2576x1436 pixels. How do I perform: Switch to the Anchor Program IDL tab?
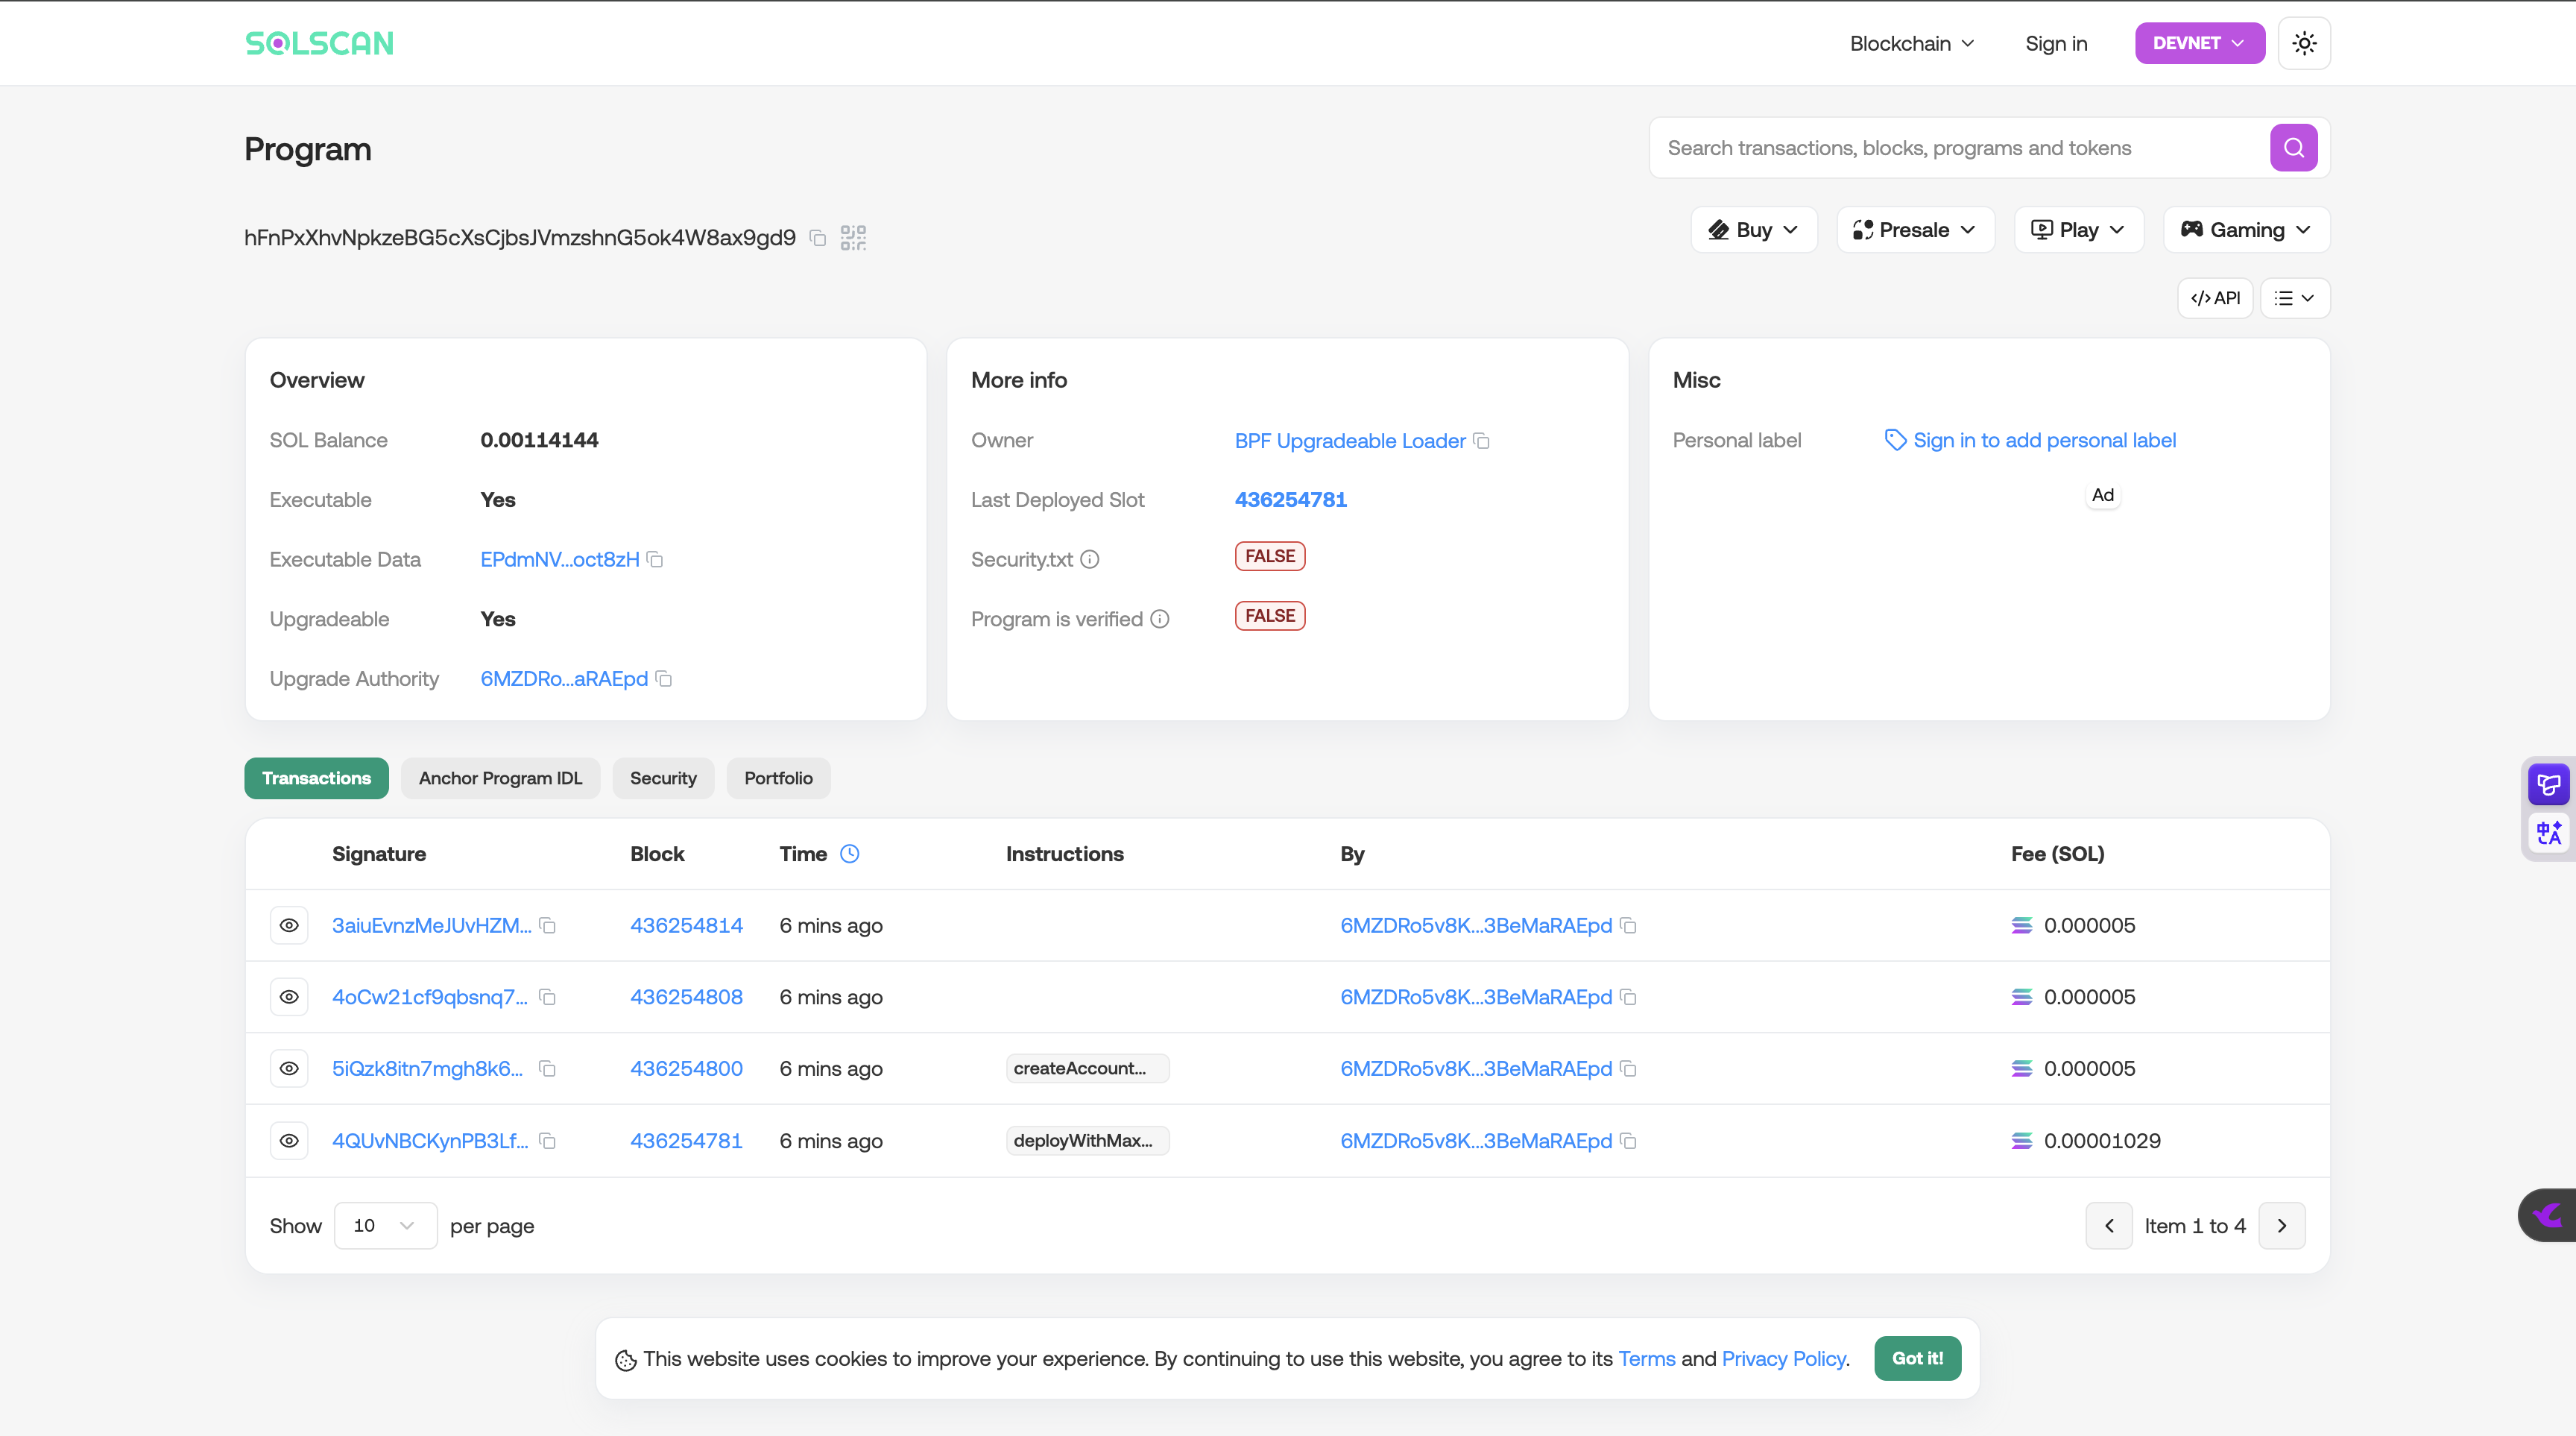500,778
